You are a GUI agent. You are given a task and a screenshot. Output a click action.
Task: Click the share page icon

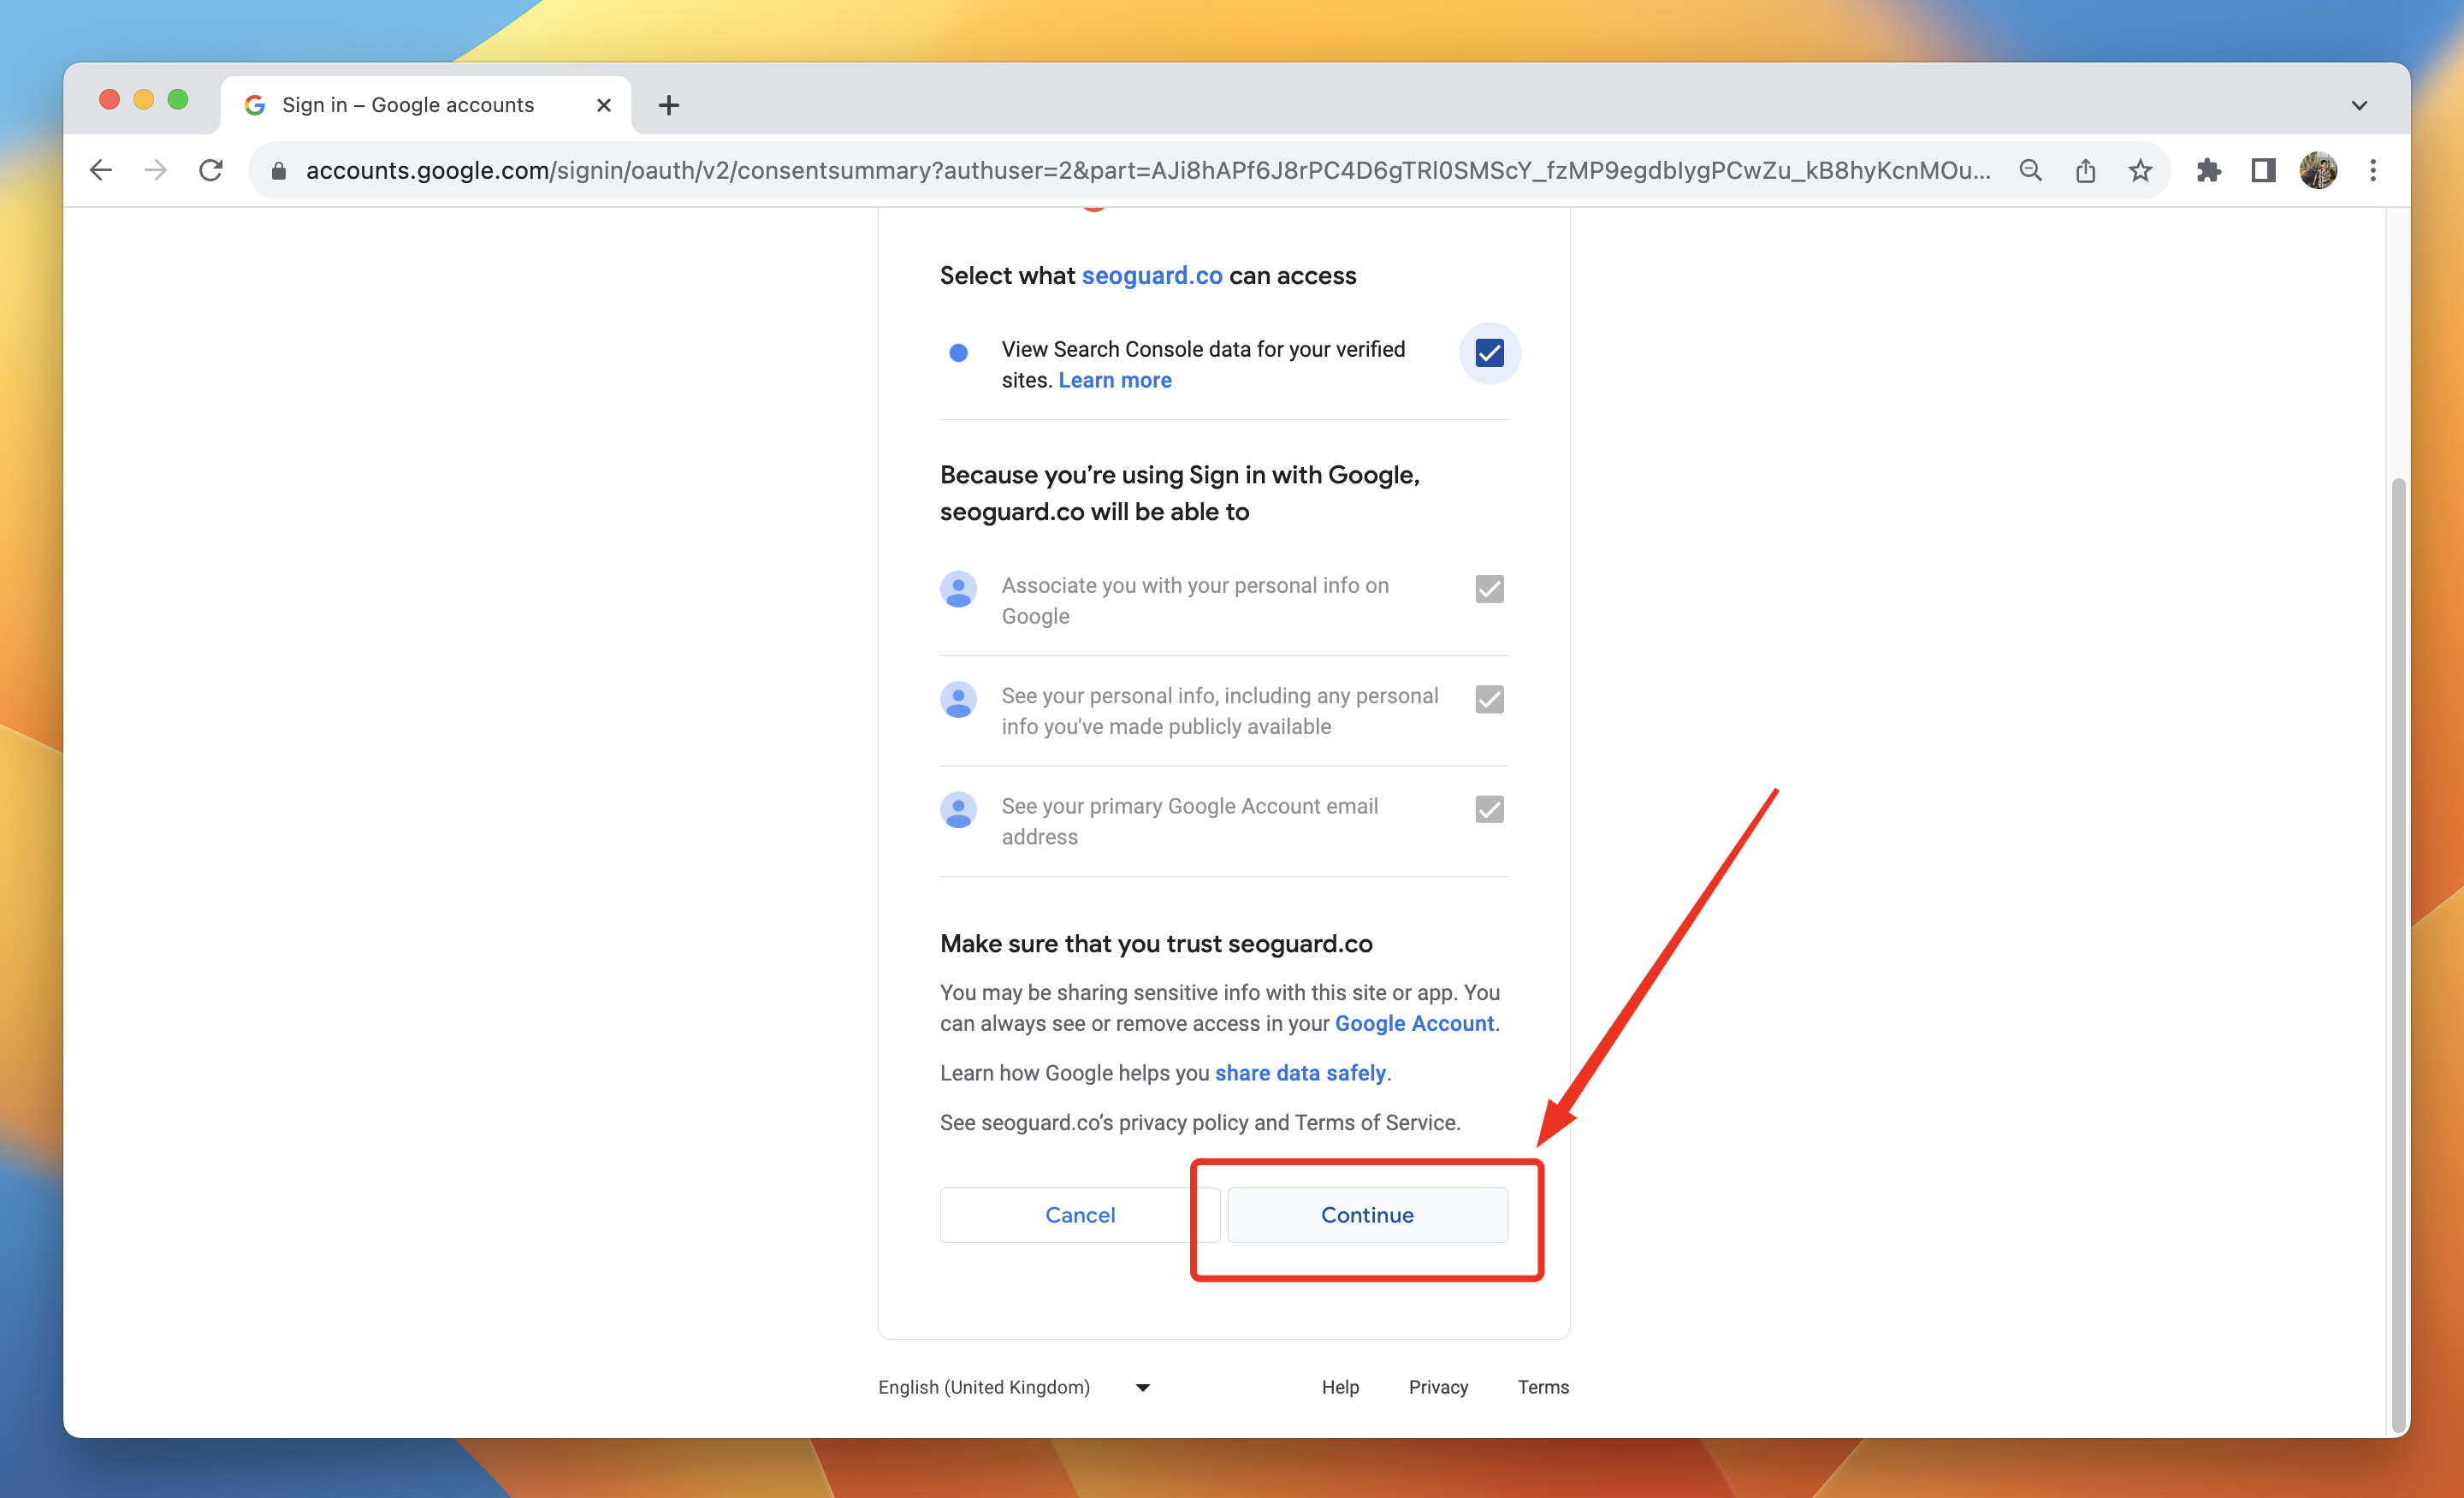(x=2085, y=170)
